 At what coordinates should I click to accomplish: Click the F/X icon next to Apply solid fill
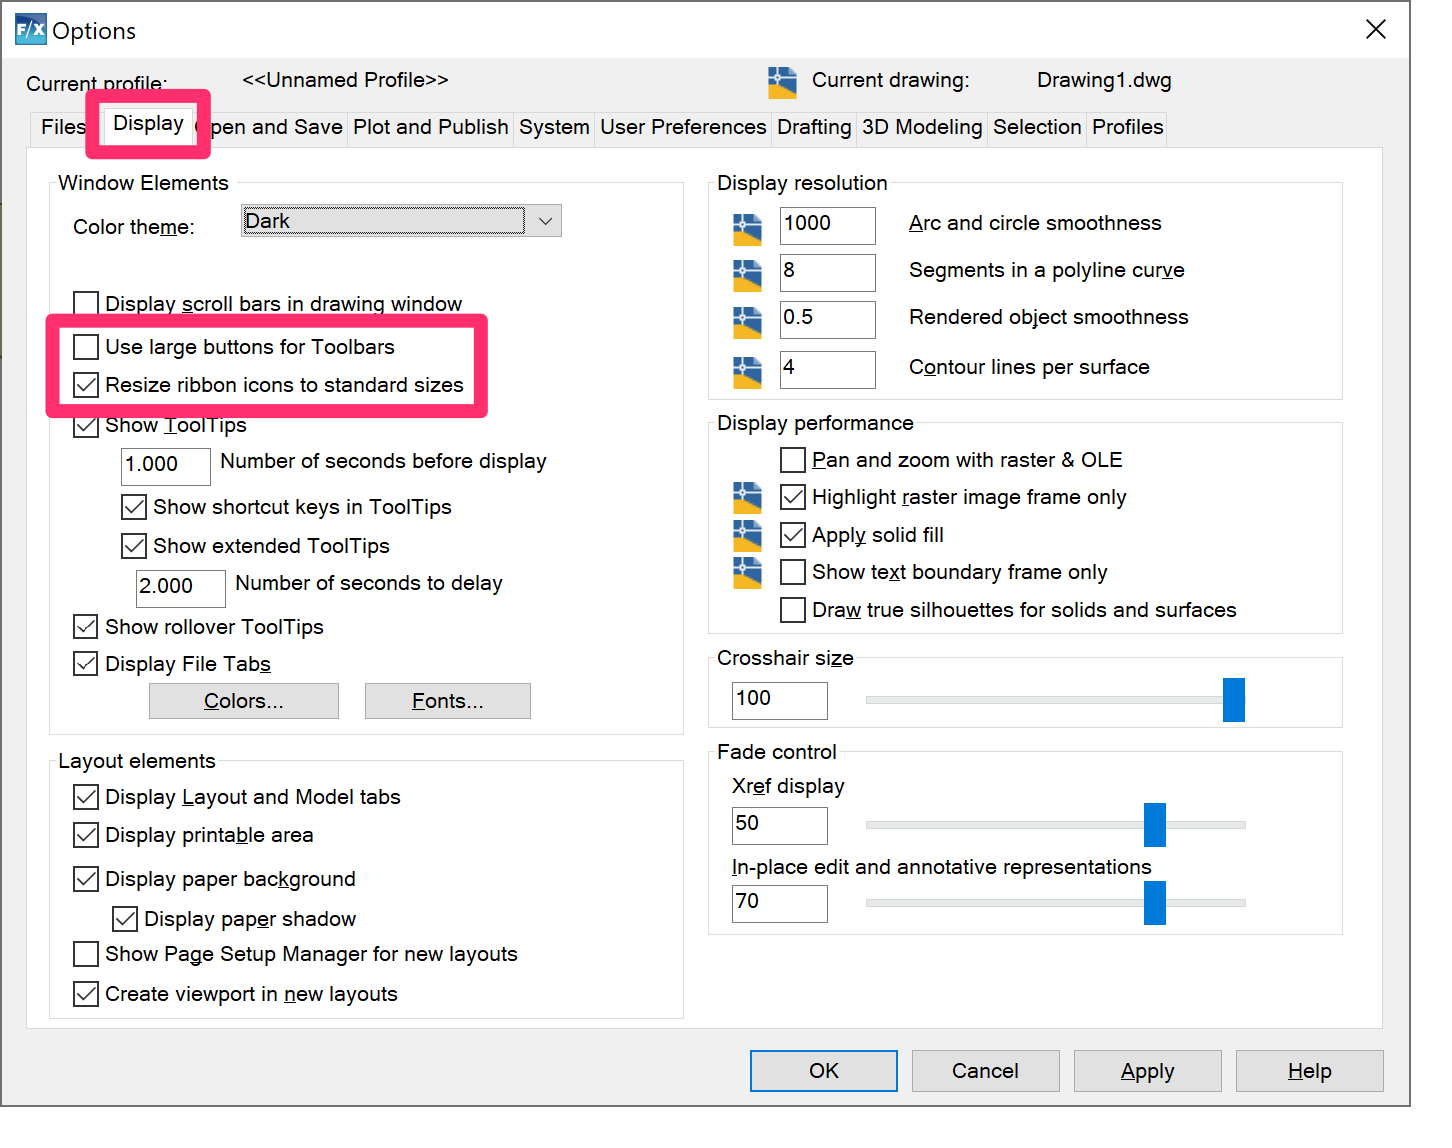tap(747, 535)
